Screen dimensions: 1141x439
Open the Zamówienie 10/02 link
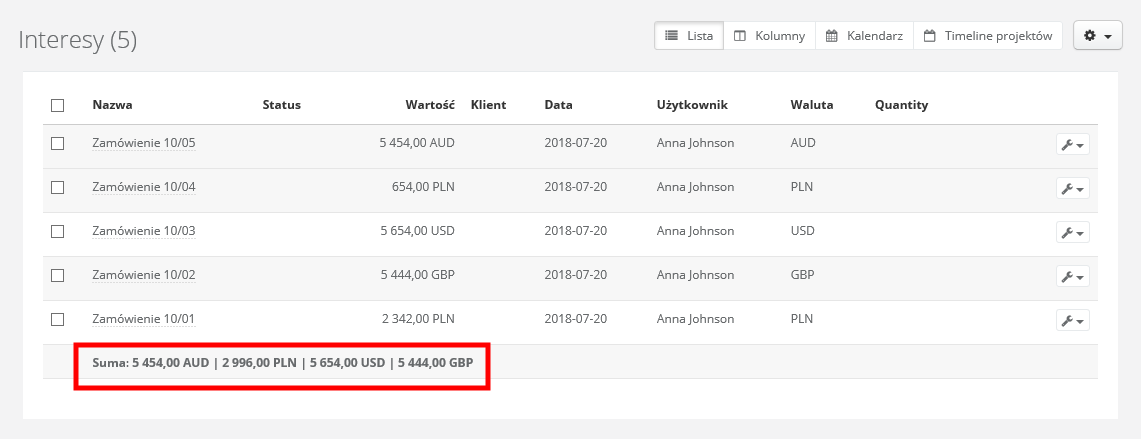pos(143,275)
